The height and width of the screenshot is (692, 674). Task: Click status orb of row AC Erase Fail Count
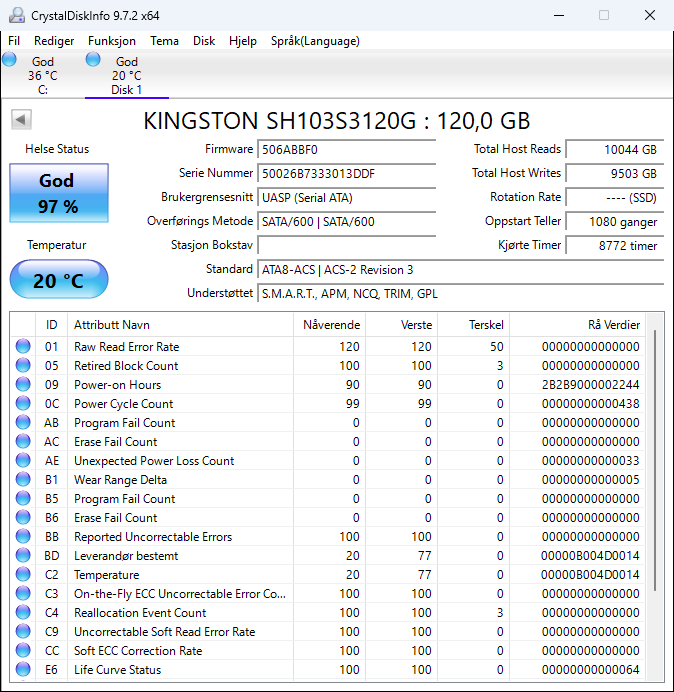click(x=23, y=441)
